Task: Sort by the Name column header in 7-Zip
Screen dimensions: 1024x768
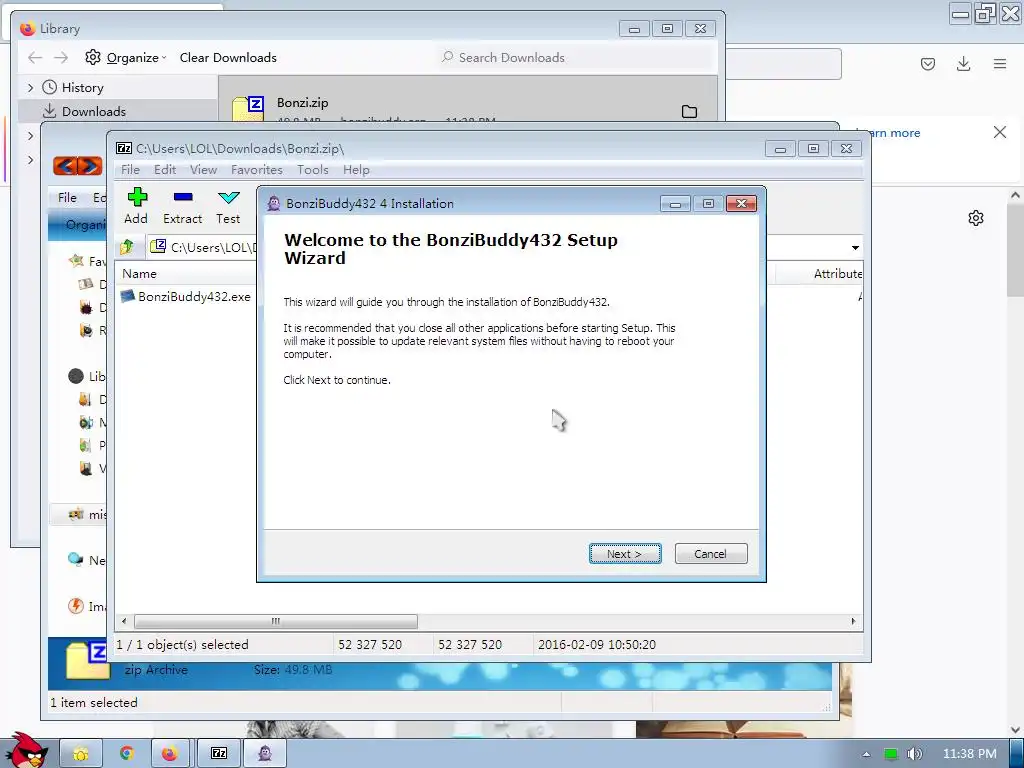Action: (139, 274)
